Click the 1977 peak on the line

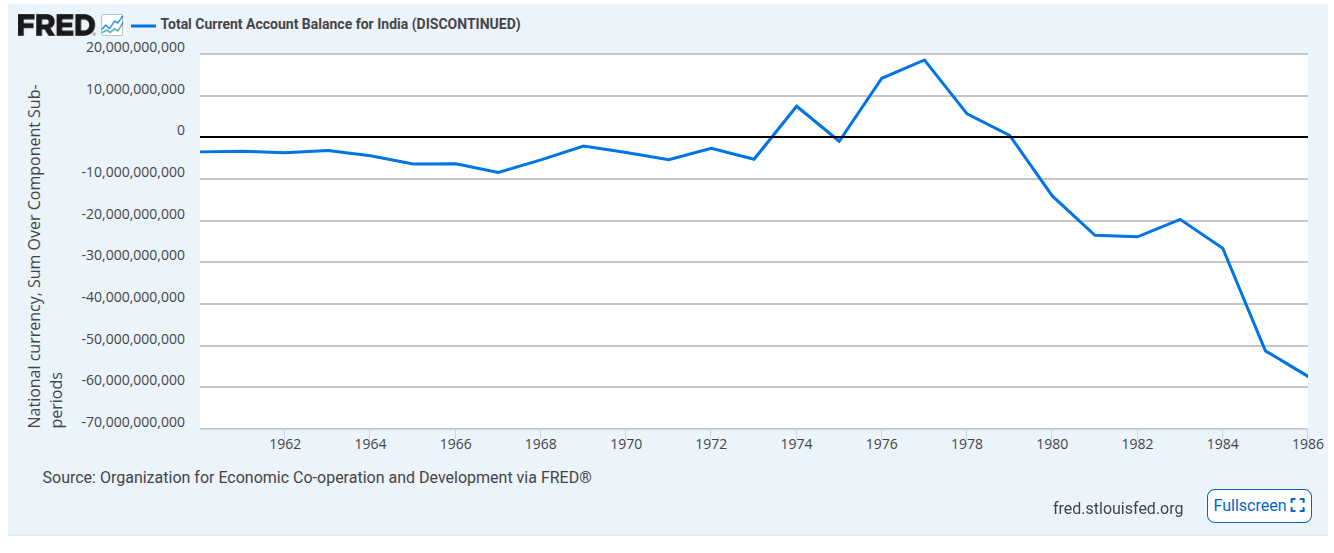coord(924,60)
